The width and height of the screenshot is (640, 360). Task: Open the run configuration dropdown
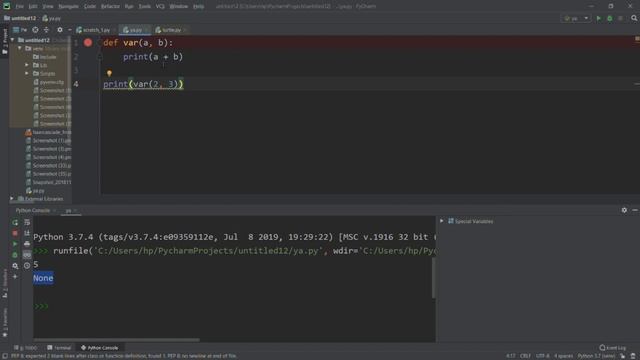pos(576,18)
